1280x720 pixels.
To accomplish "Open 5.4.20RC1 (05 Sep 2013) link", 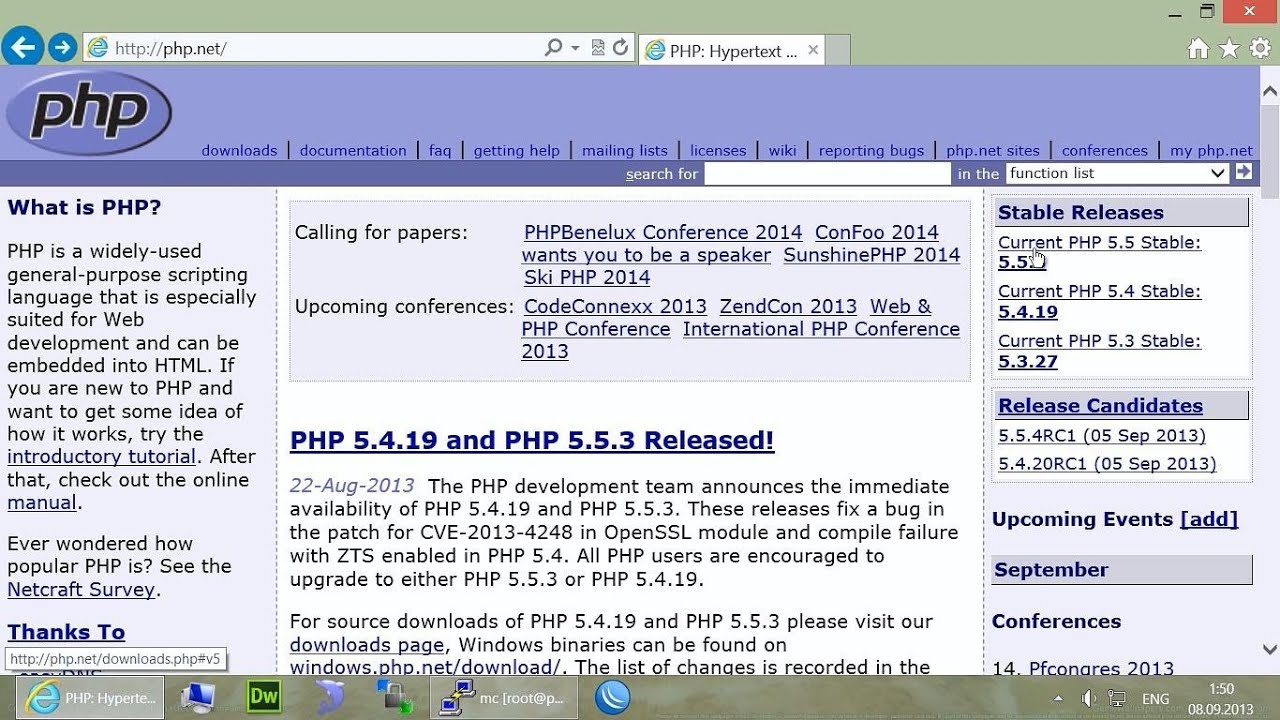I will 1107,464.
